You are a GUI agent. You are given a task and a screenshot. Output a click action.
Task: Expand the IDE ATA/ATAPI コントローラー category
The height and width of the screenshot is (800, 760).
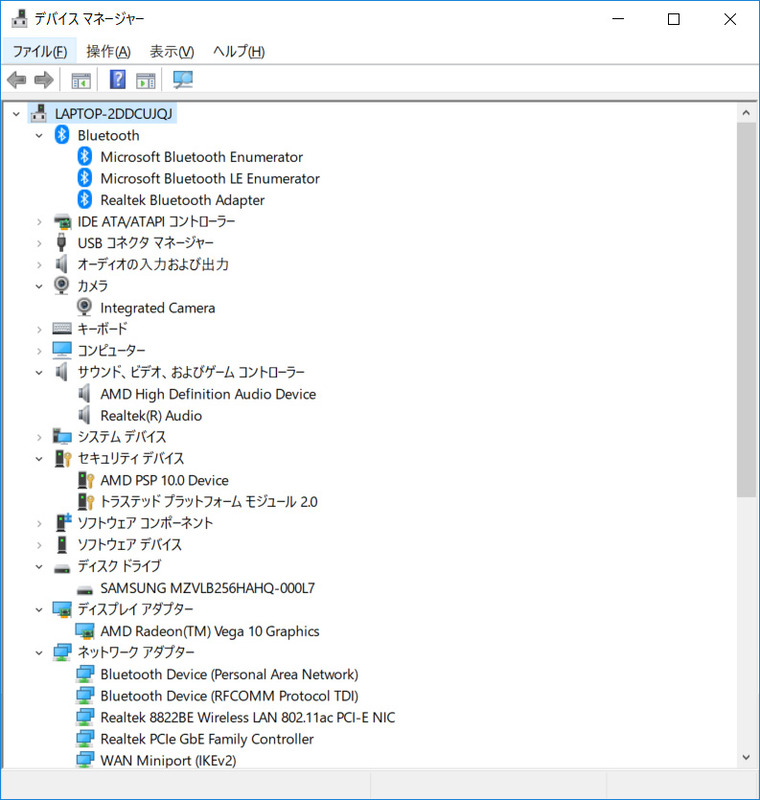click(x=39, y=221)
